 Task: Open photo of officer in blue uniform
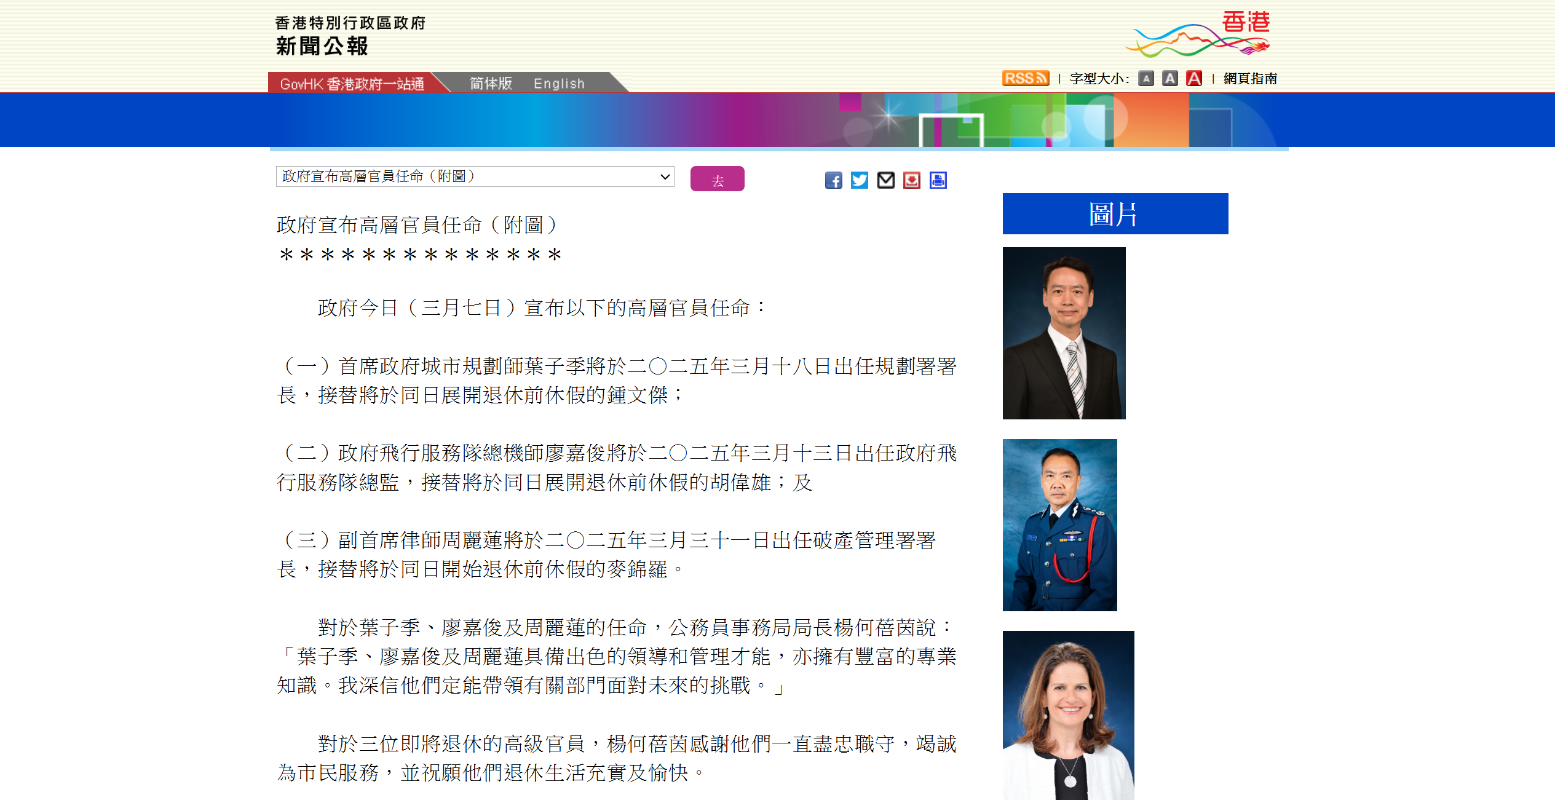click(1059, 525)
